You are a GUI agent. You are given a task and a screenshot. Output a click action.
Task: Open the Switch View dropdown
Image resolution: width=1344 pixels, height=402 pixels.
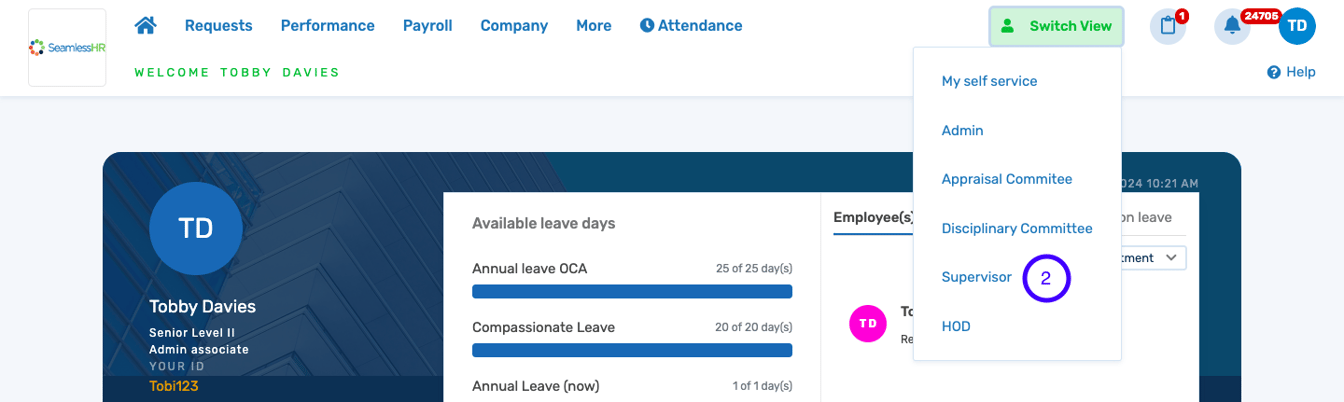pyautogui.click(x=1056, y=27)
